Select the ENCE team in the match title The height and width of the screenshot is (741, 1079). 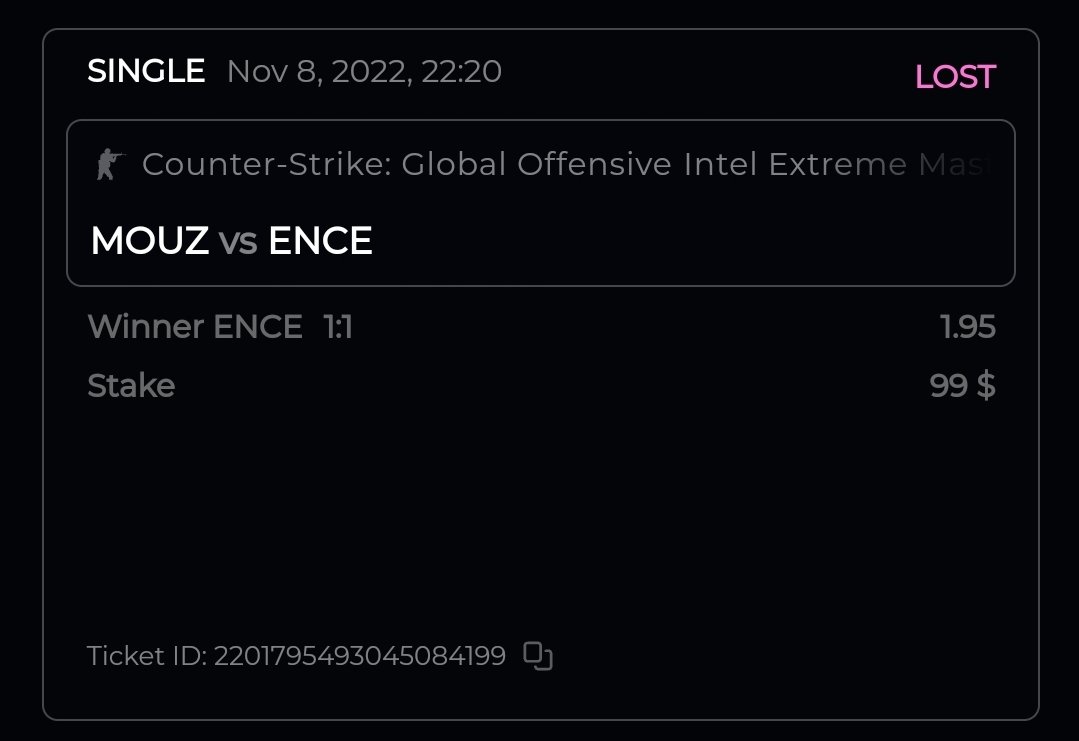(x=320, y=241)
